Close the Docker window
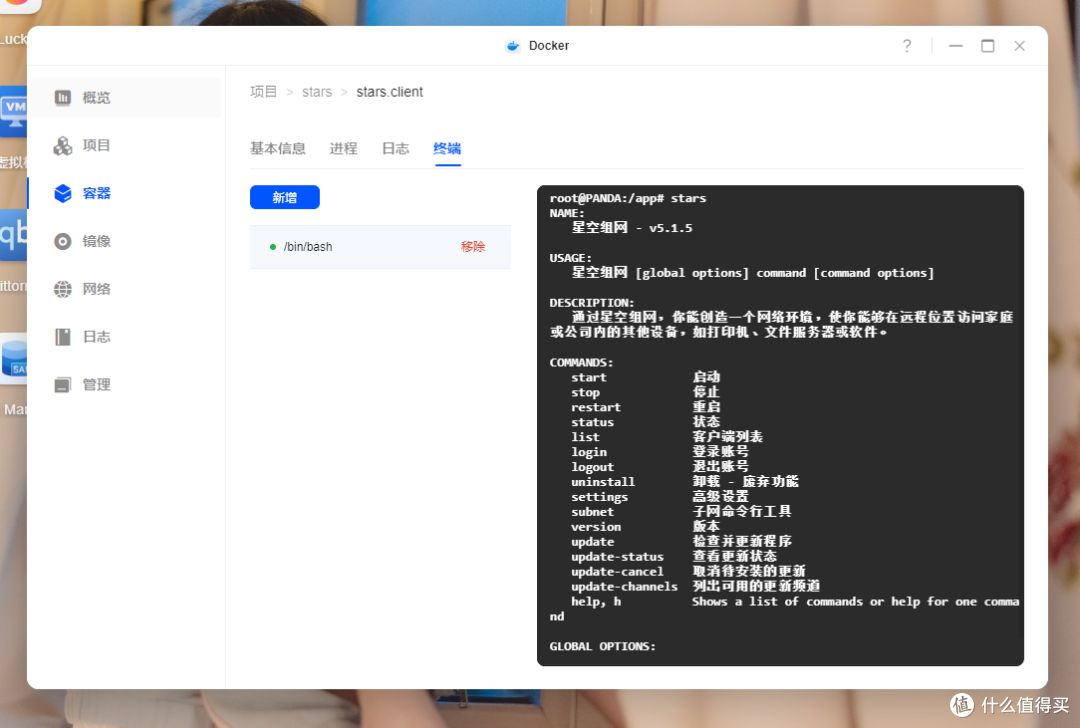 1019,46
